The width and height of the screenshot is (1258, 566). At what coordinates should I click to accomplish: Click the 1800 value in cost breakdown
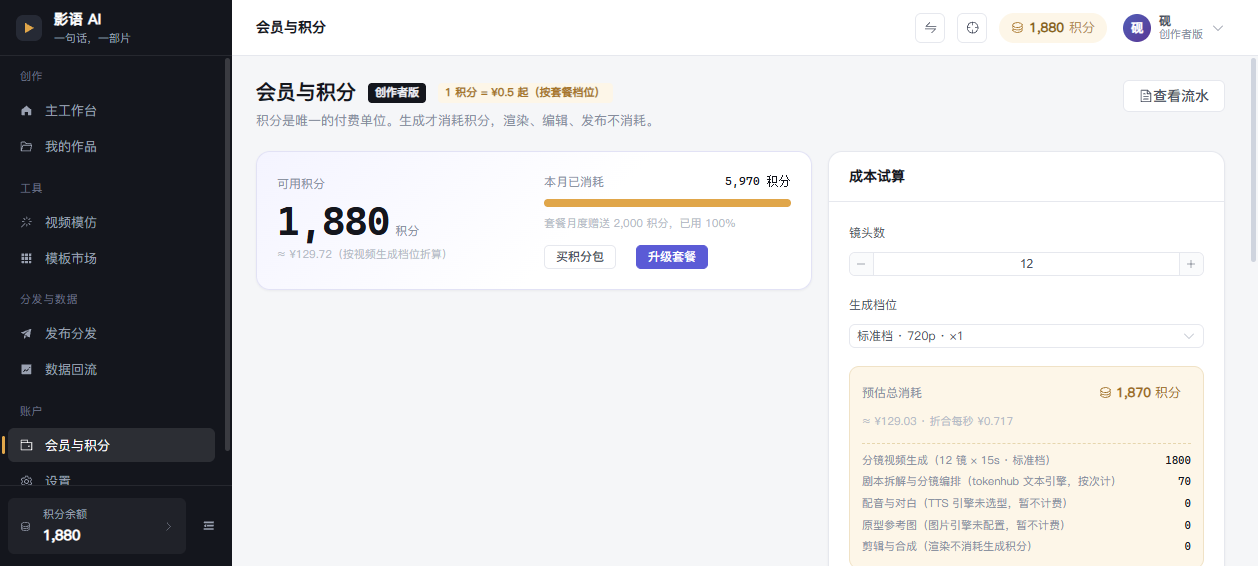click(x=1178, y=460)
